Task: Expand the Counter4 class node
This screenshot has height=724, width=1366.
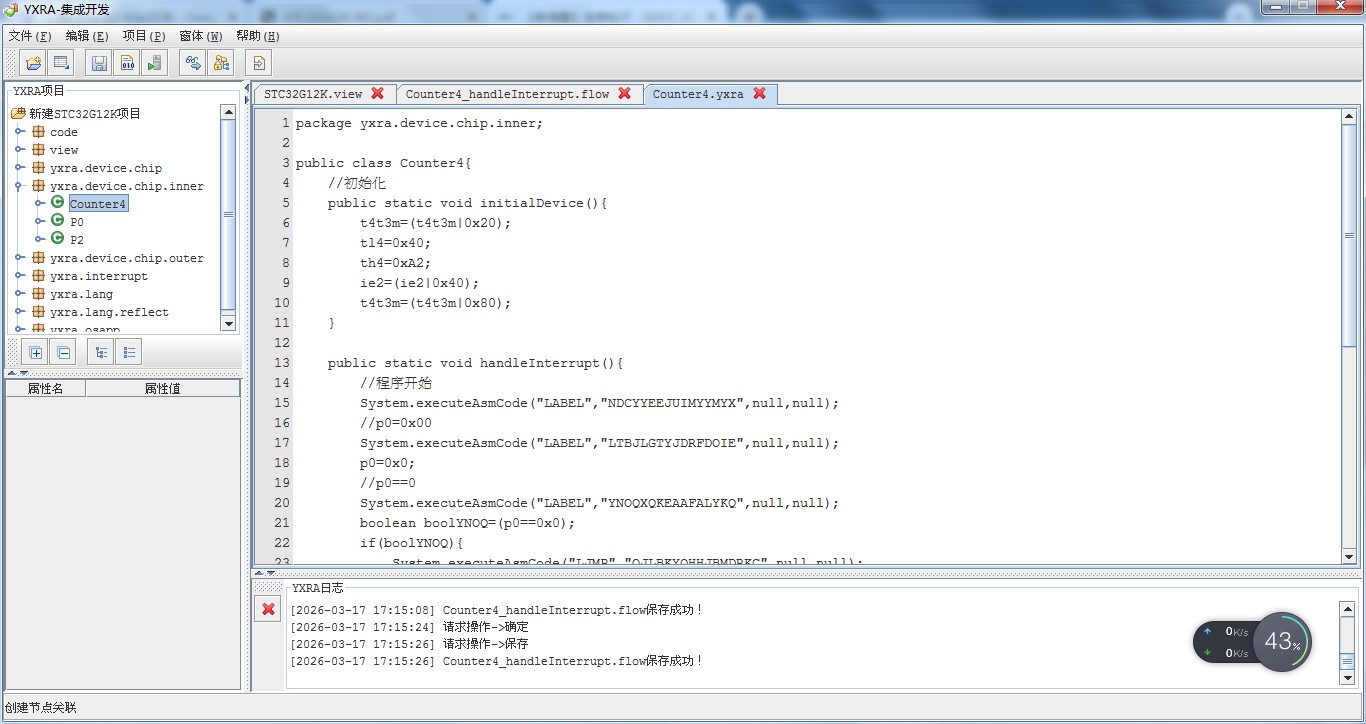Action: pos(40,203)
